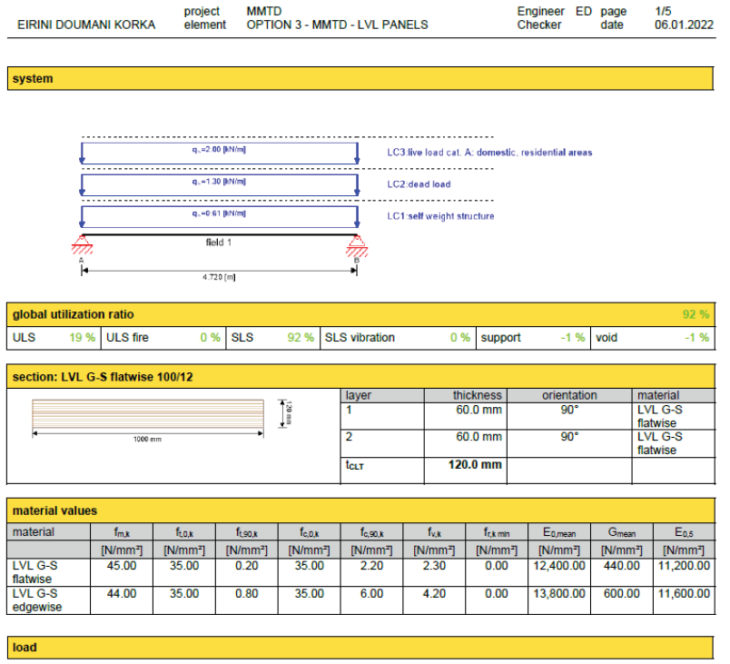Click the 'EIRINI DOUMANI KORKA' header name
The width and height of the screenshot is (730, 664).
click(x=86, y=25)
